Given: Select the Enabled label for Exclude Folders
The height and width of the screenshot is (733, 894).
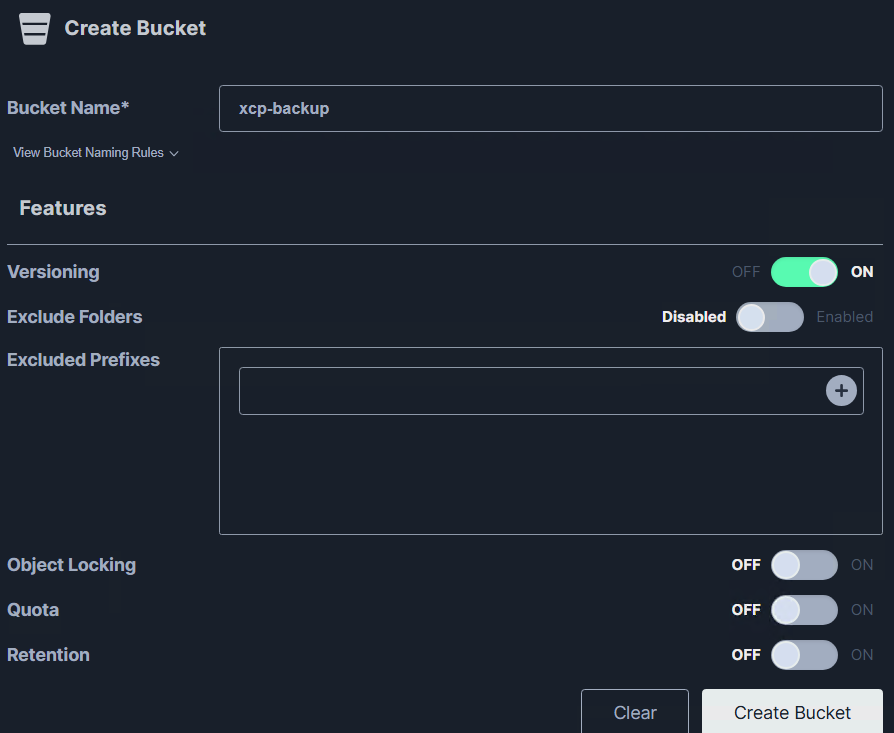Looking at the screenshot, I should pos(844,317).
